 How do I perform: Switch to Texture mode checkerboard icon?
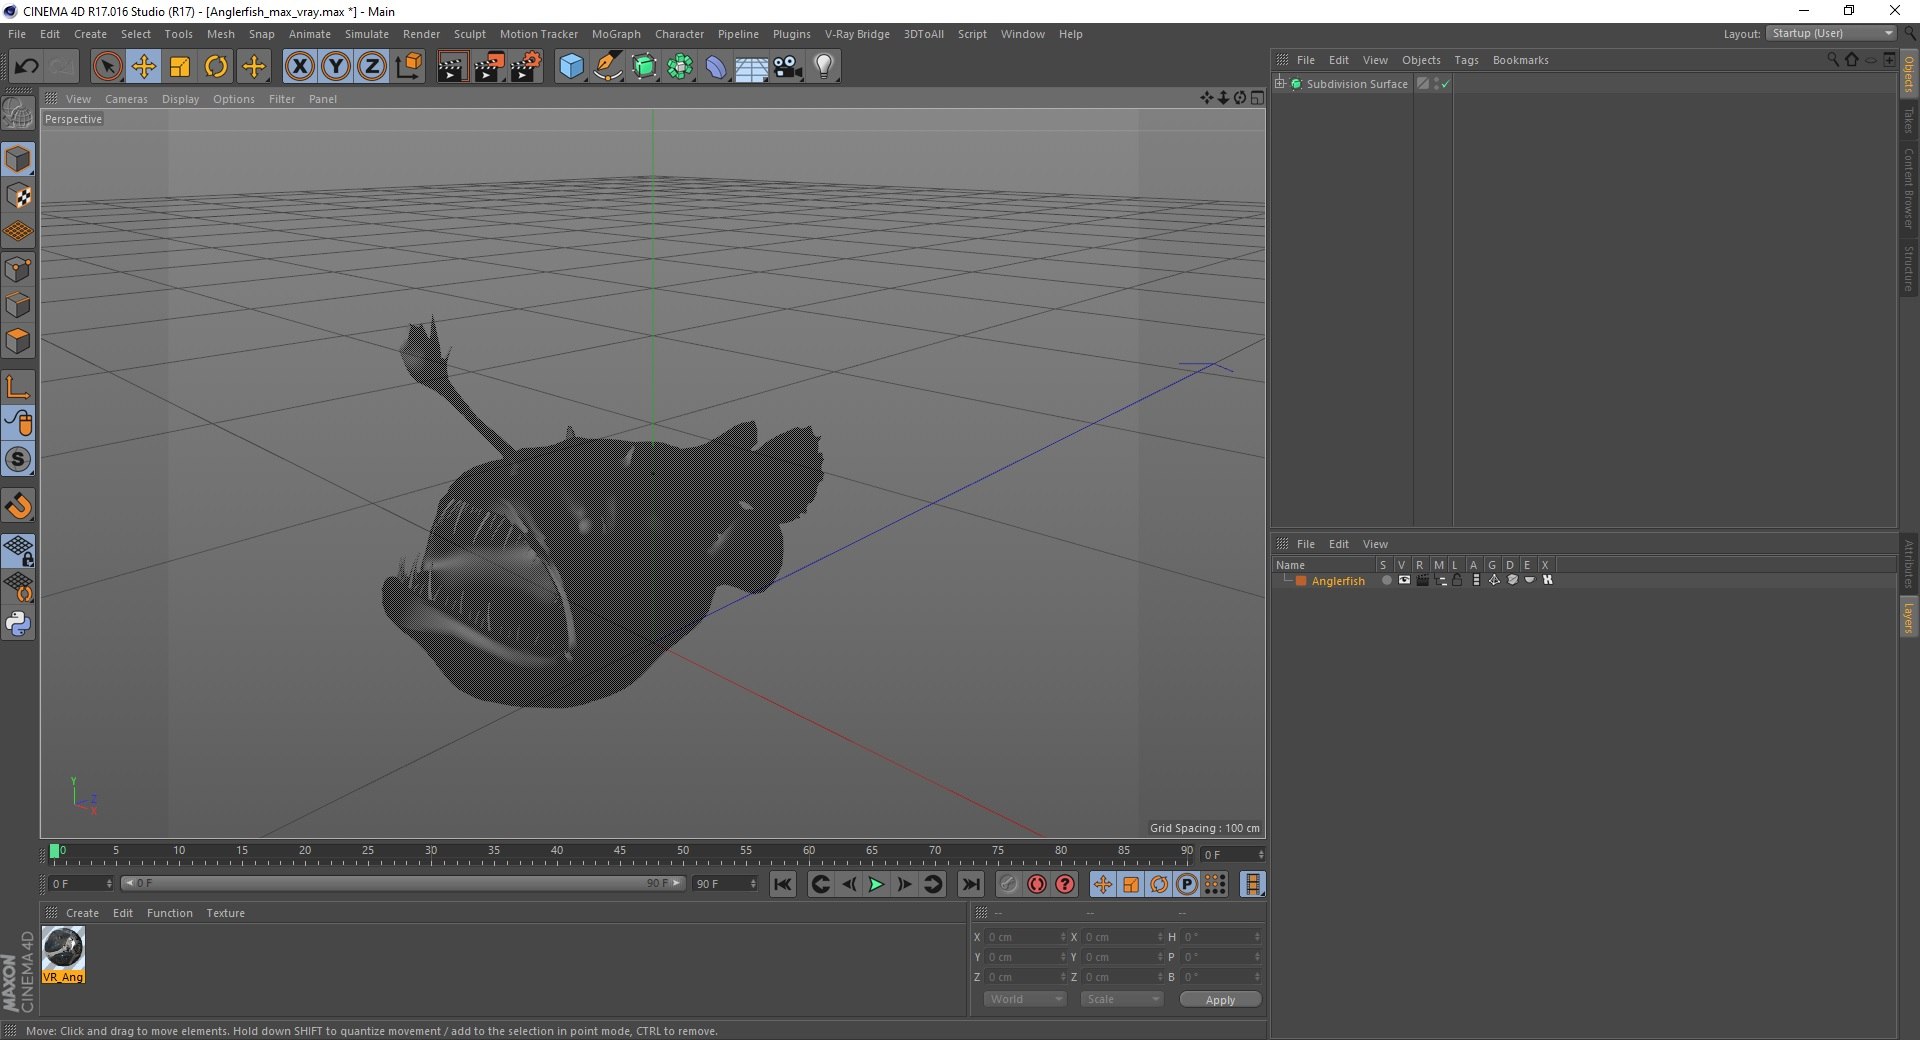pyautogui.click(x=18, y=195)
